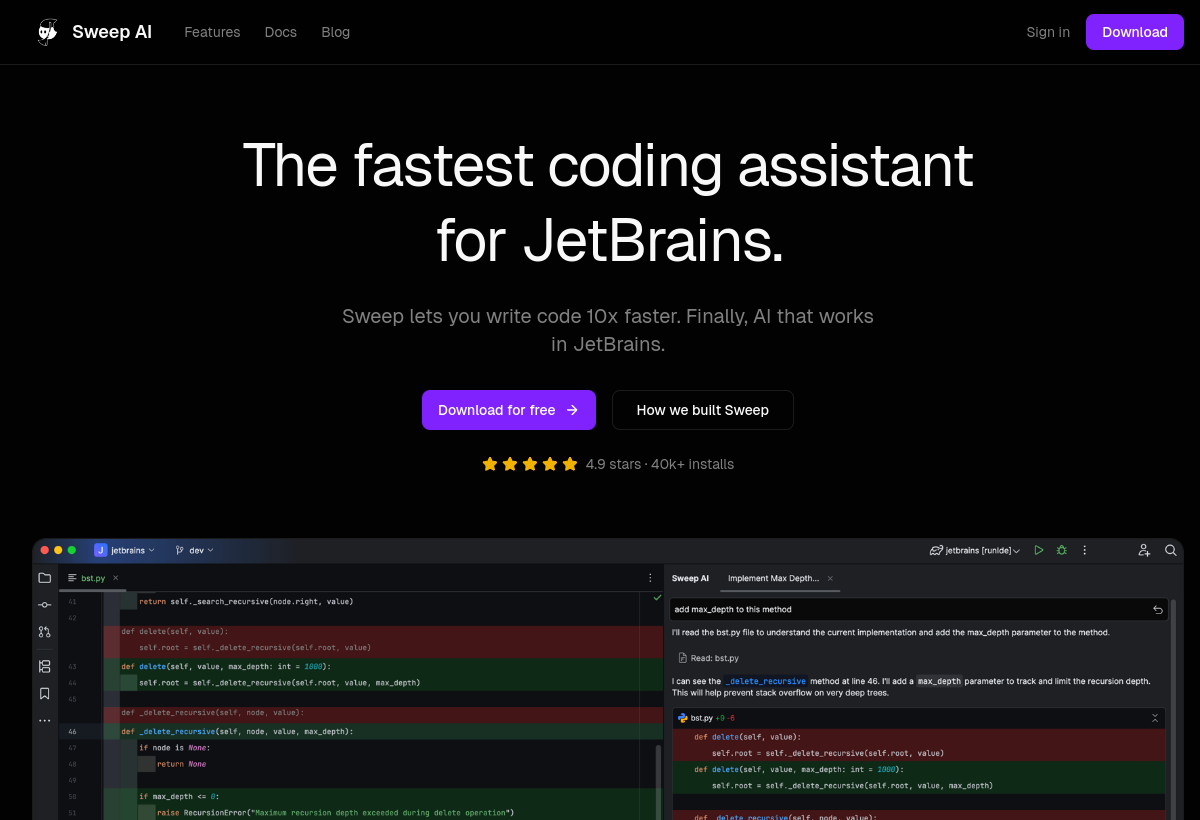
Task: Click the fifth gold rating star
Action: coord(570,464)
